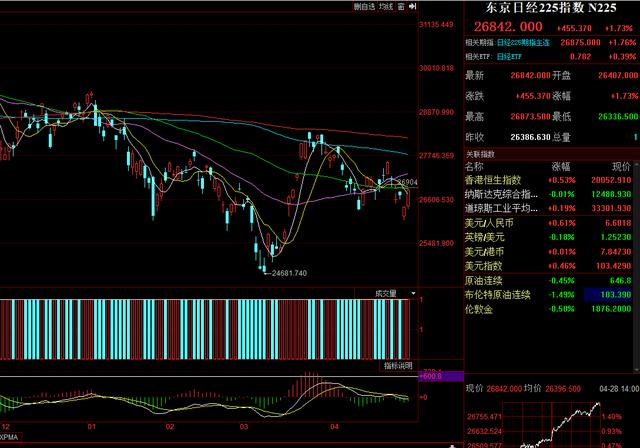Image resolution: width=640 pixels, height=448 pixels.
Task: Click the highlighted 103.390 price cell
Action: point(608,295)
